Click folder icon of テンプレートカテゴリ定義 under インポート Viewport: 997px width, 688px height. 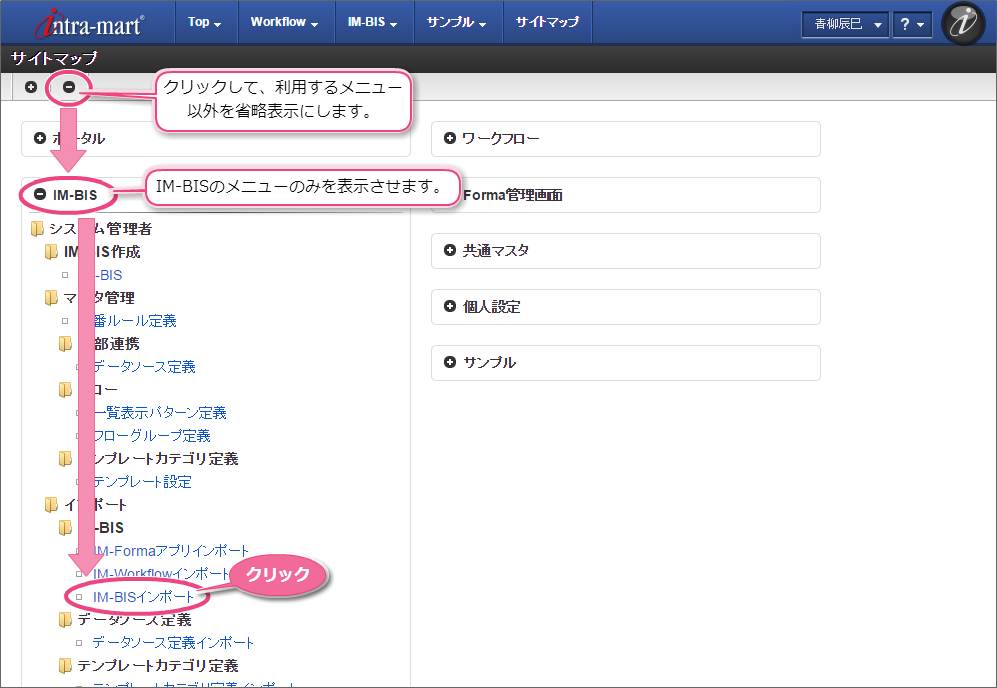click(x=65, y=665)
